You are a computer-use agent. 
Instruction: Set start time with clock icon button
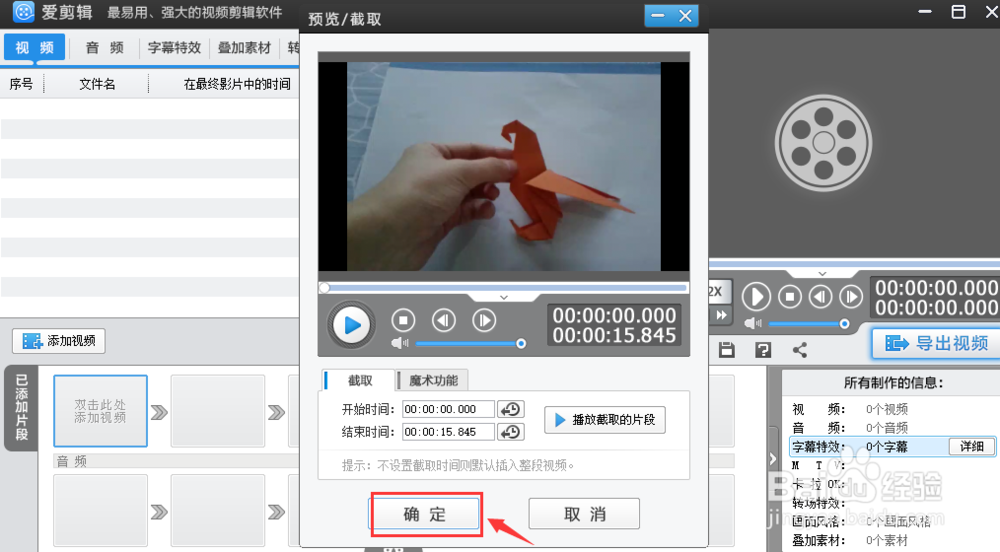(x=511, y=409)
